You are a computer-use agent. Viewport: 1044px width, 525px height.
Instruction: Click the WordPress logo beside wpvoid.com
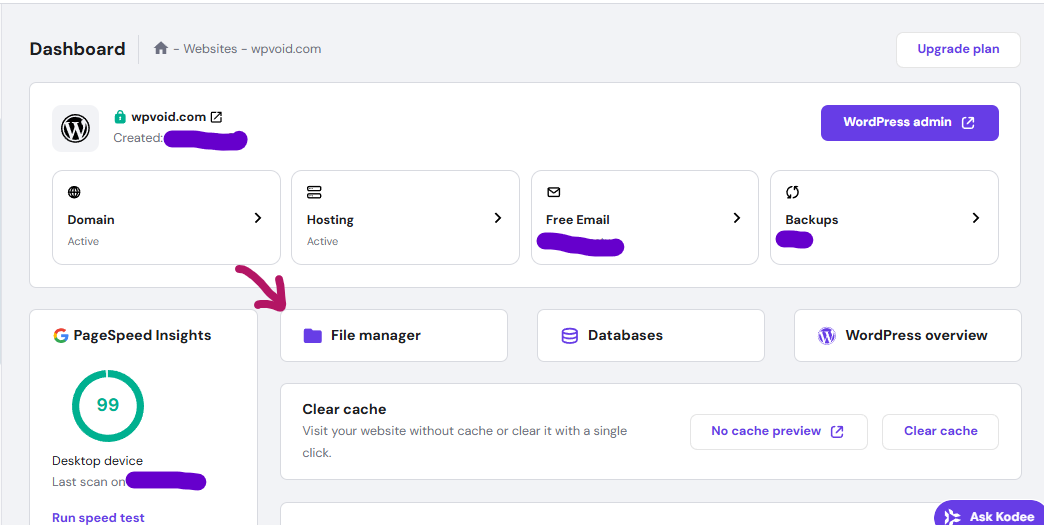pos(75,128)
